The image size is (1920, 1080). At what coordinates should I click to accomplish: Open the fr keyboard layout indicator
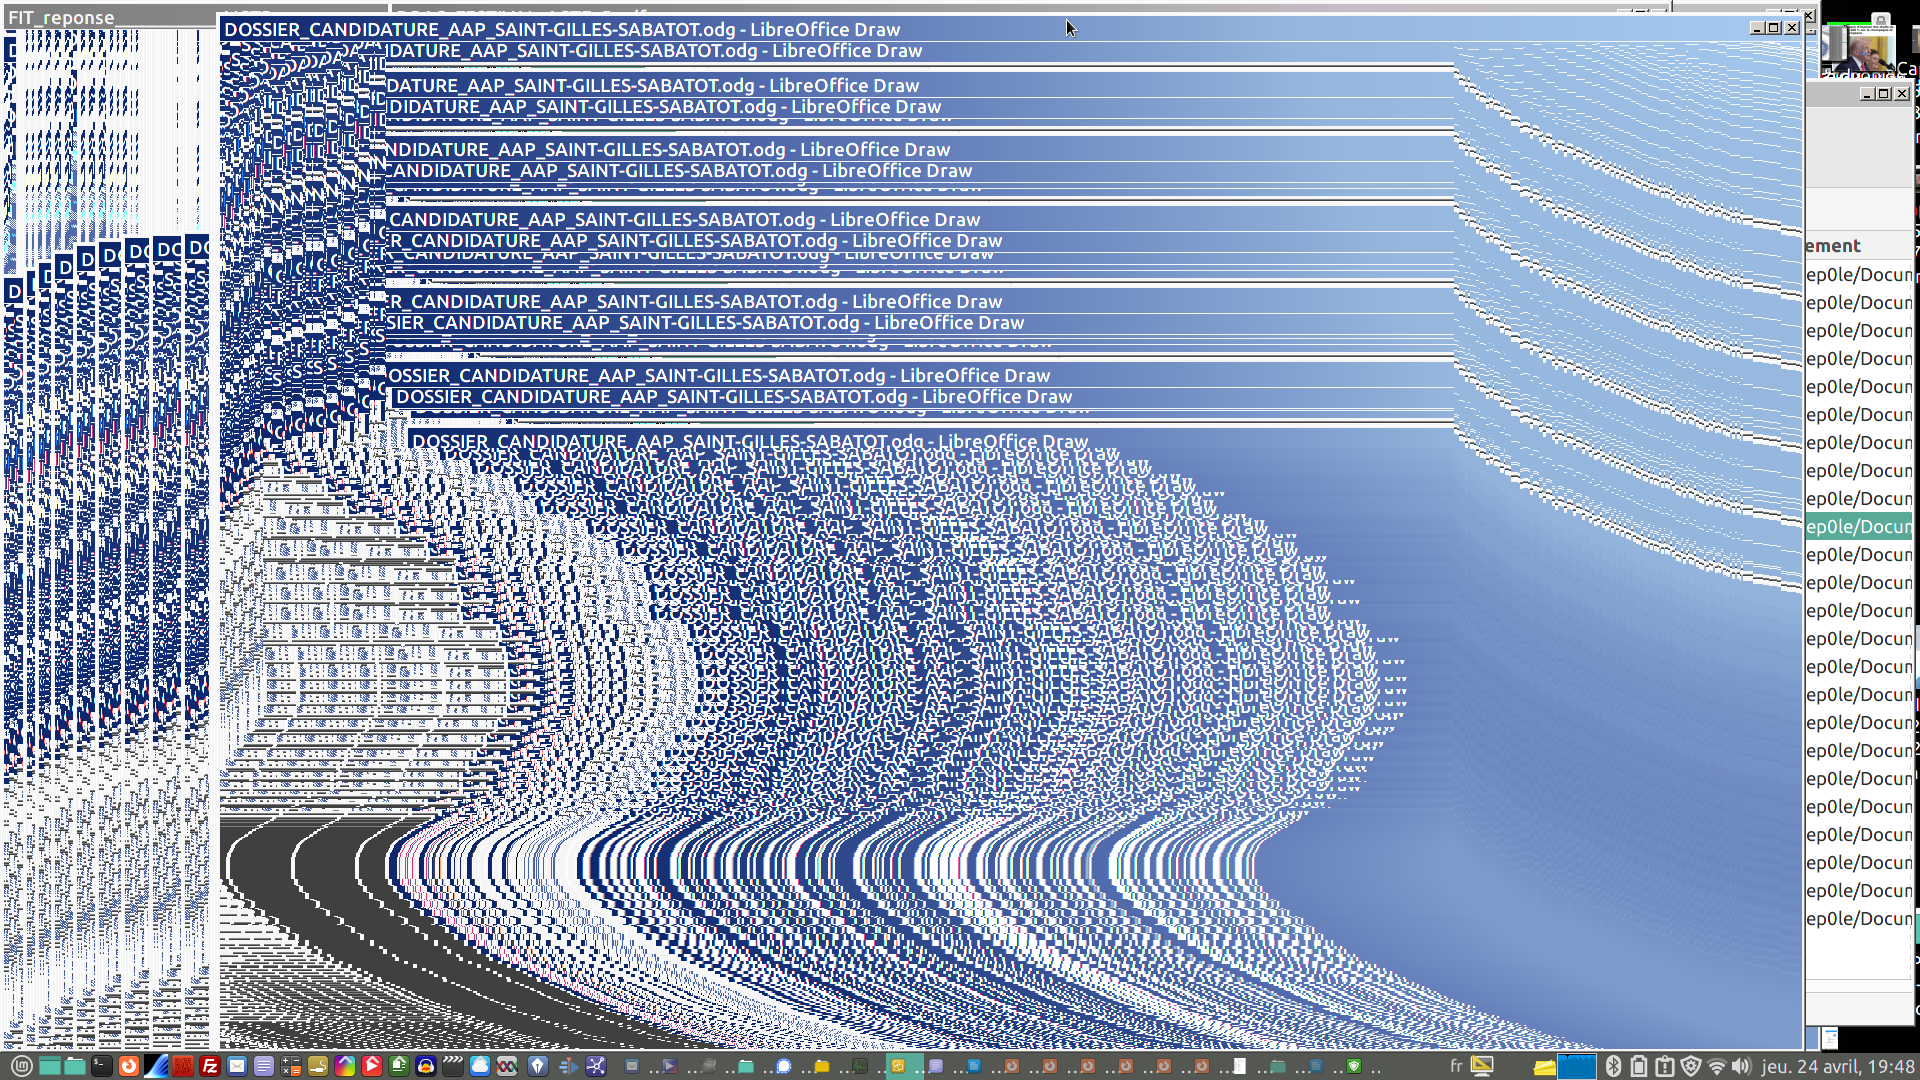coord(1456,1066)
